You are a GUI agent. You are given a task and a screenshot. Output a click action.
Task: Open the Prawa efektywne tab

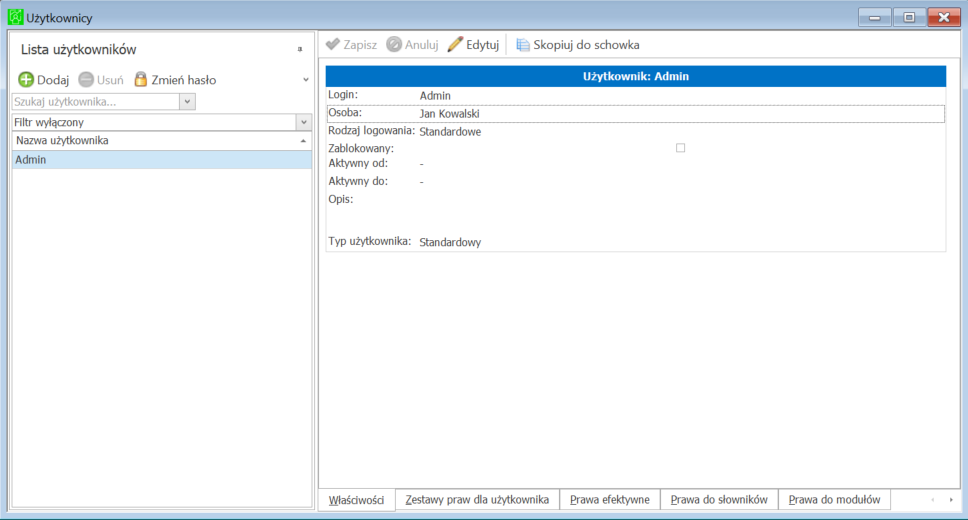click(x=610, y=500)
